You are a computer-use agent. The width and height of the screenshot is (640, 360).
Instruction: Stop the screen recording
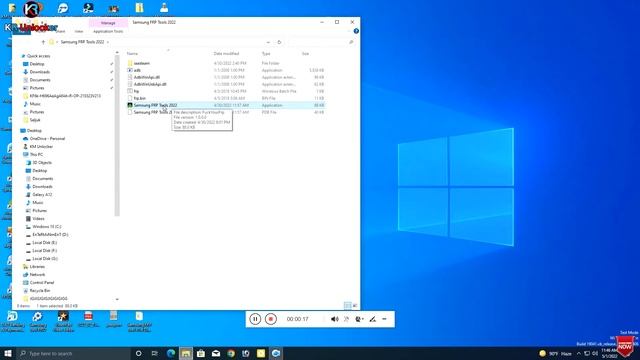[271, 319]
